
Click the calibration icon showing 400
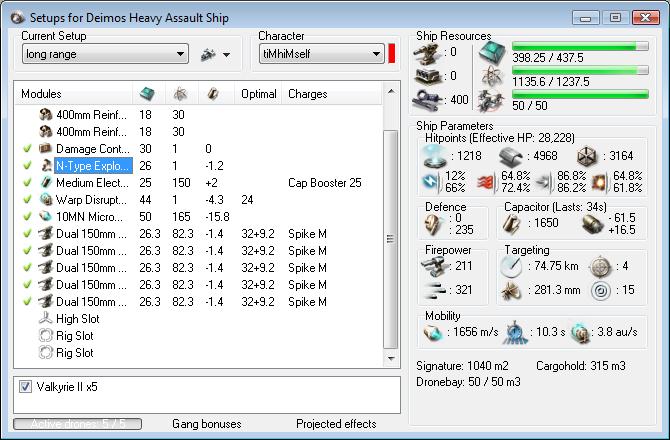pos(427,100)
